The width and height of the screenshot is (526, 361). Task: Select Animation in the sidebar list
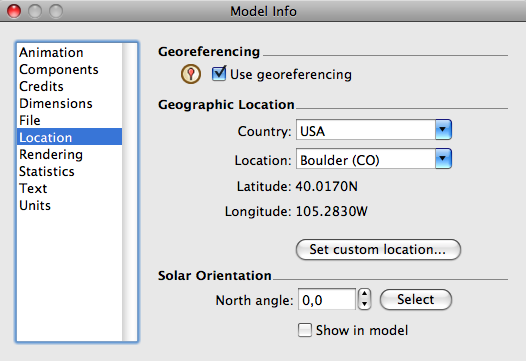coord(69,52)
